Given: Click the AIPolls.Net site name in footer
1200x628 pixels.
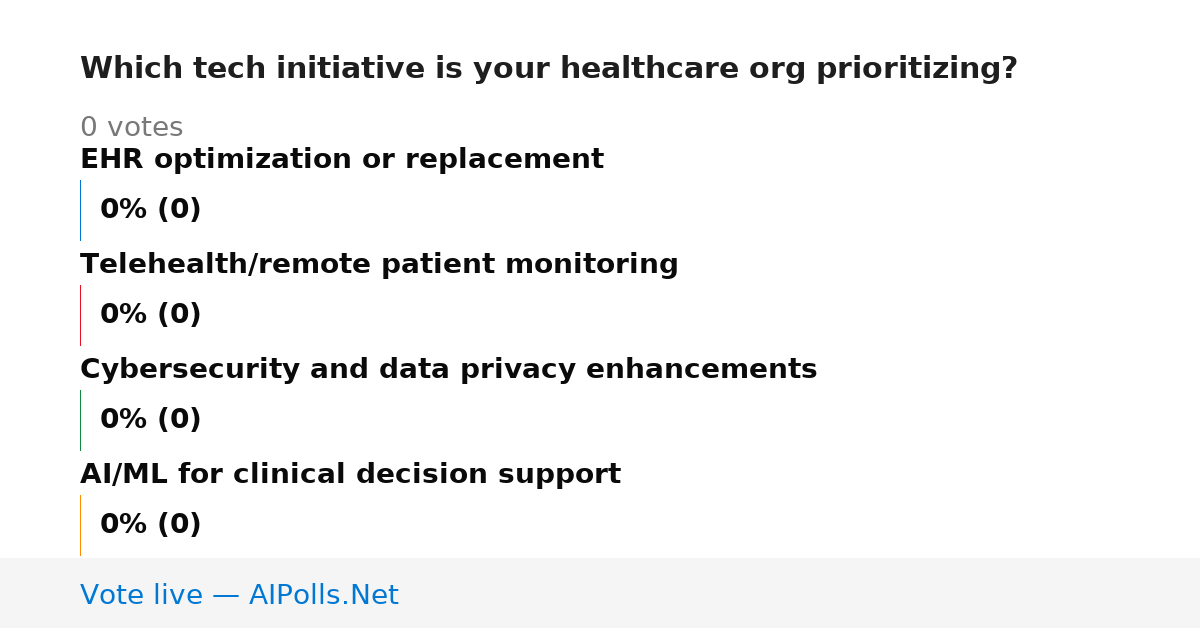Looking at the screenshot, I should coord(324,596).
